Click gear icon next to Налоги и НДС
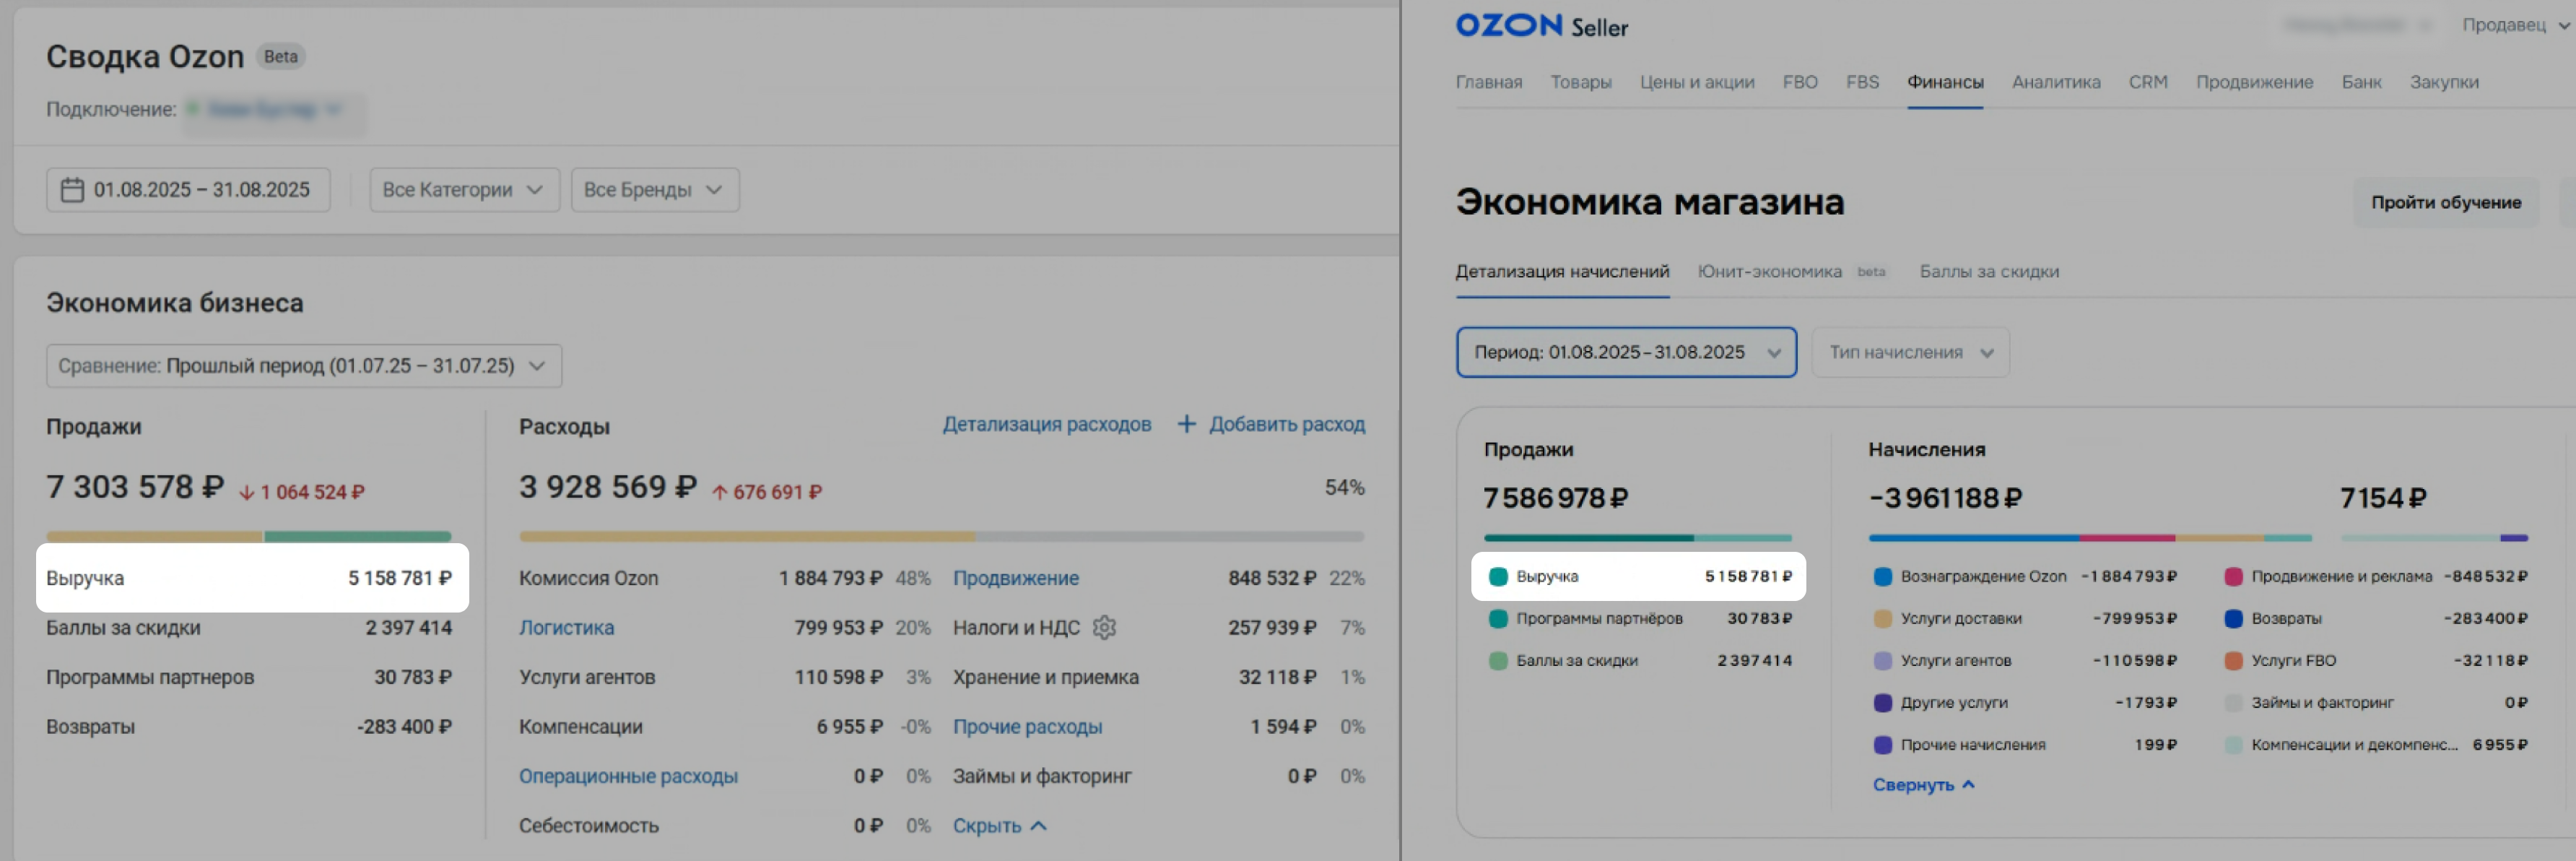This screenshot has width=2576, height=861. (x=1104, y=628)
